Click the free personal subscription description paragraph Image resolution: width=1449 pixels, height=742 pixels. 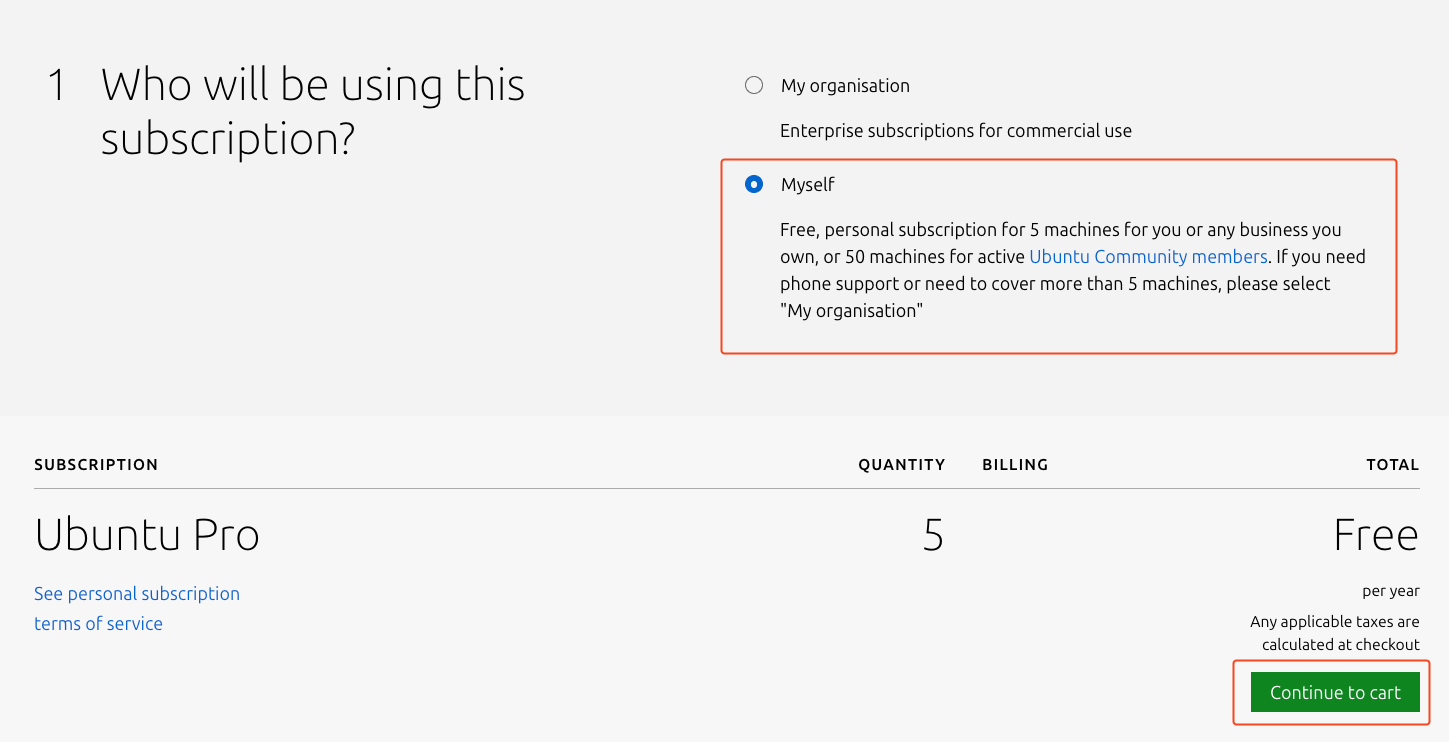click(x=1060, y=271)
